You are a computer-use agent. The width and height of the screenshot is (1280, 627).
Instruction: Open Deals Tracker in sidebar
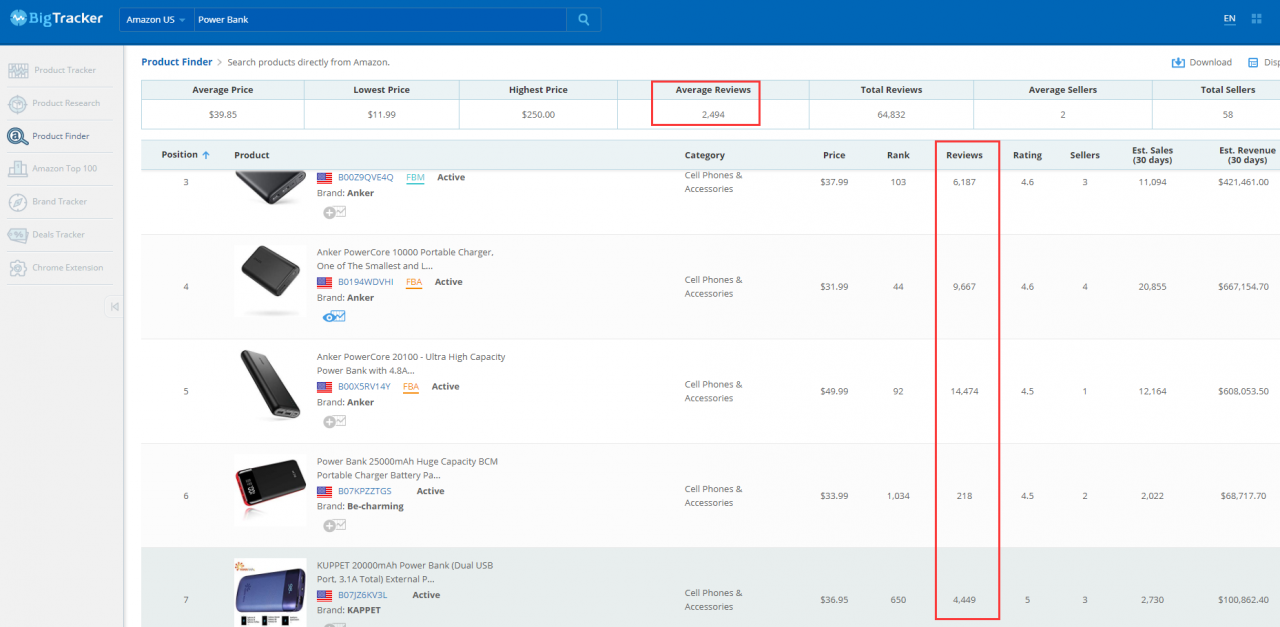point(60,235)
